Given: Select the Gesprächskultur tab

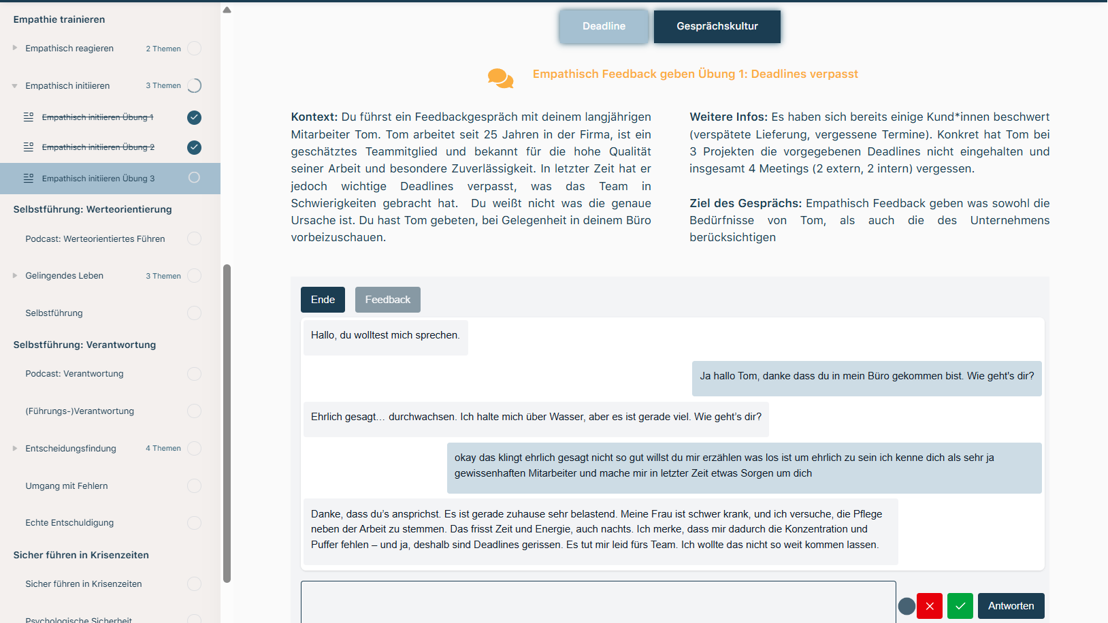Looking at the screenshot, I should tap(717, 26).
